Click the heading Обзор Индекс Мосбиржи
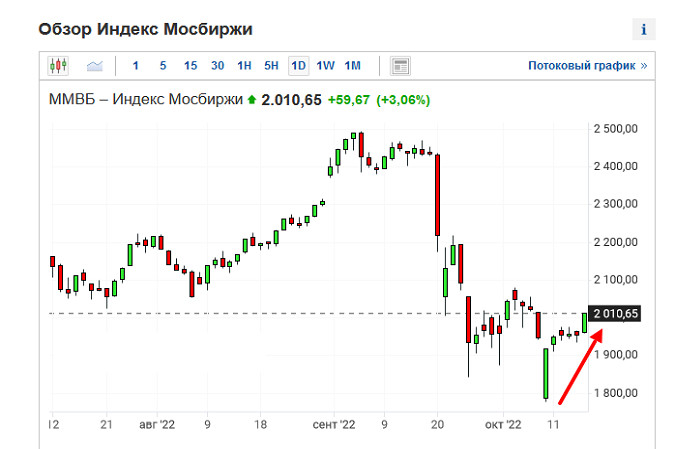The width and height of the screenshot is (675, 449). (x=146, y=29)
